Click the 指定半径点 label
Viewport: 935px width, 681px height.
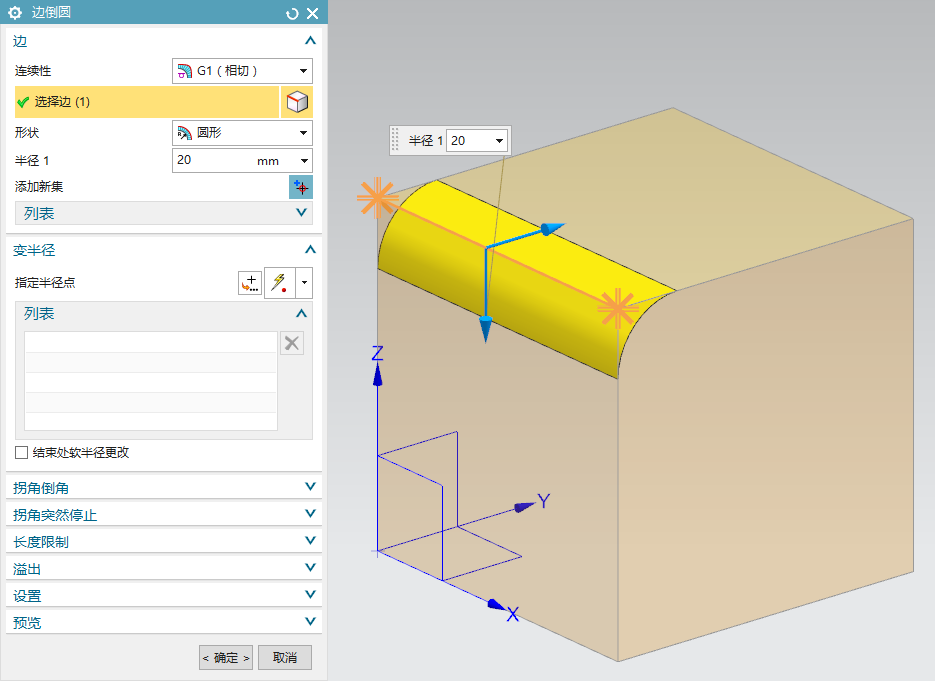click(45, 283)
